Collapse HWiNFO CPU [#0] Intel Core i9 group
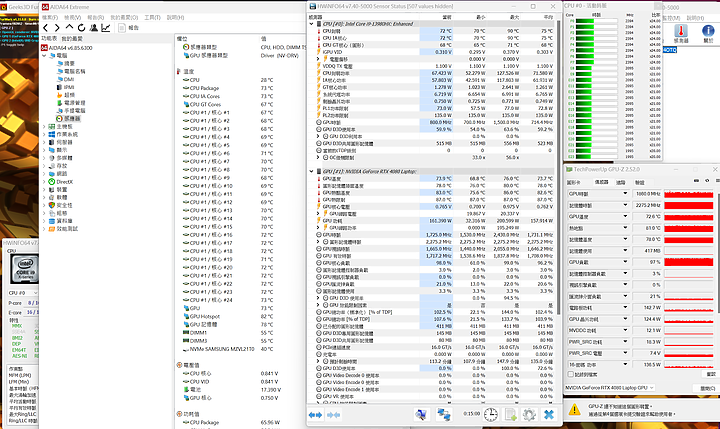The height and width of the screenshot is (429, 720). [x=312, y=24]
